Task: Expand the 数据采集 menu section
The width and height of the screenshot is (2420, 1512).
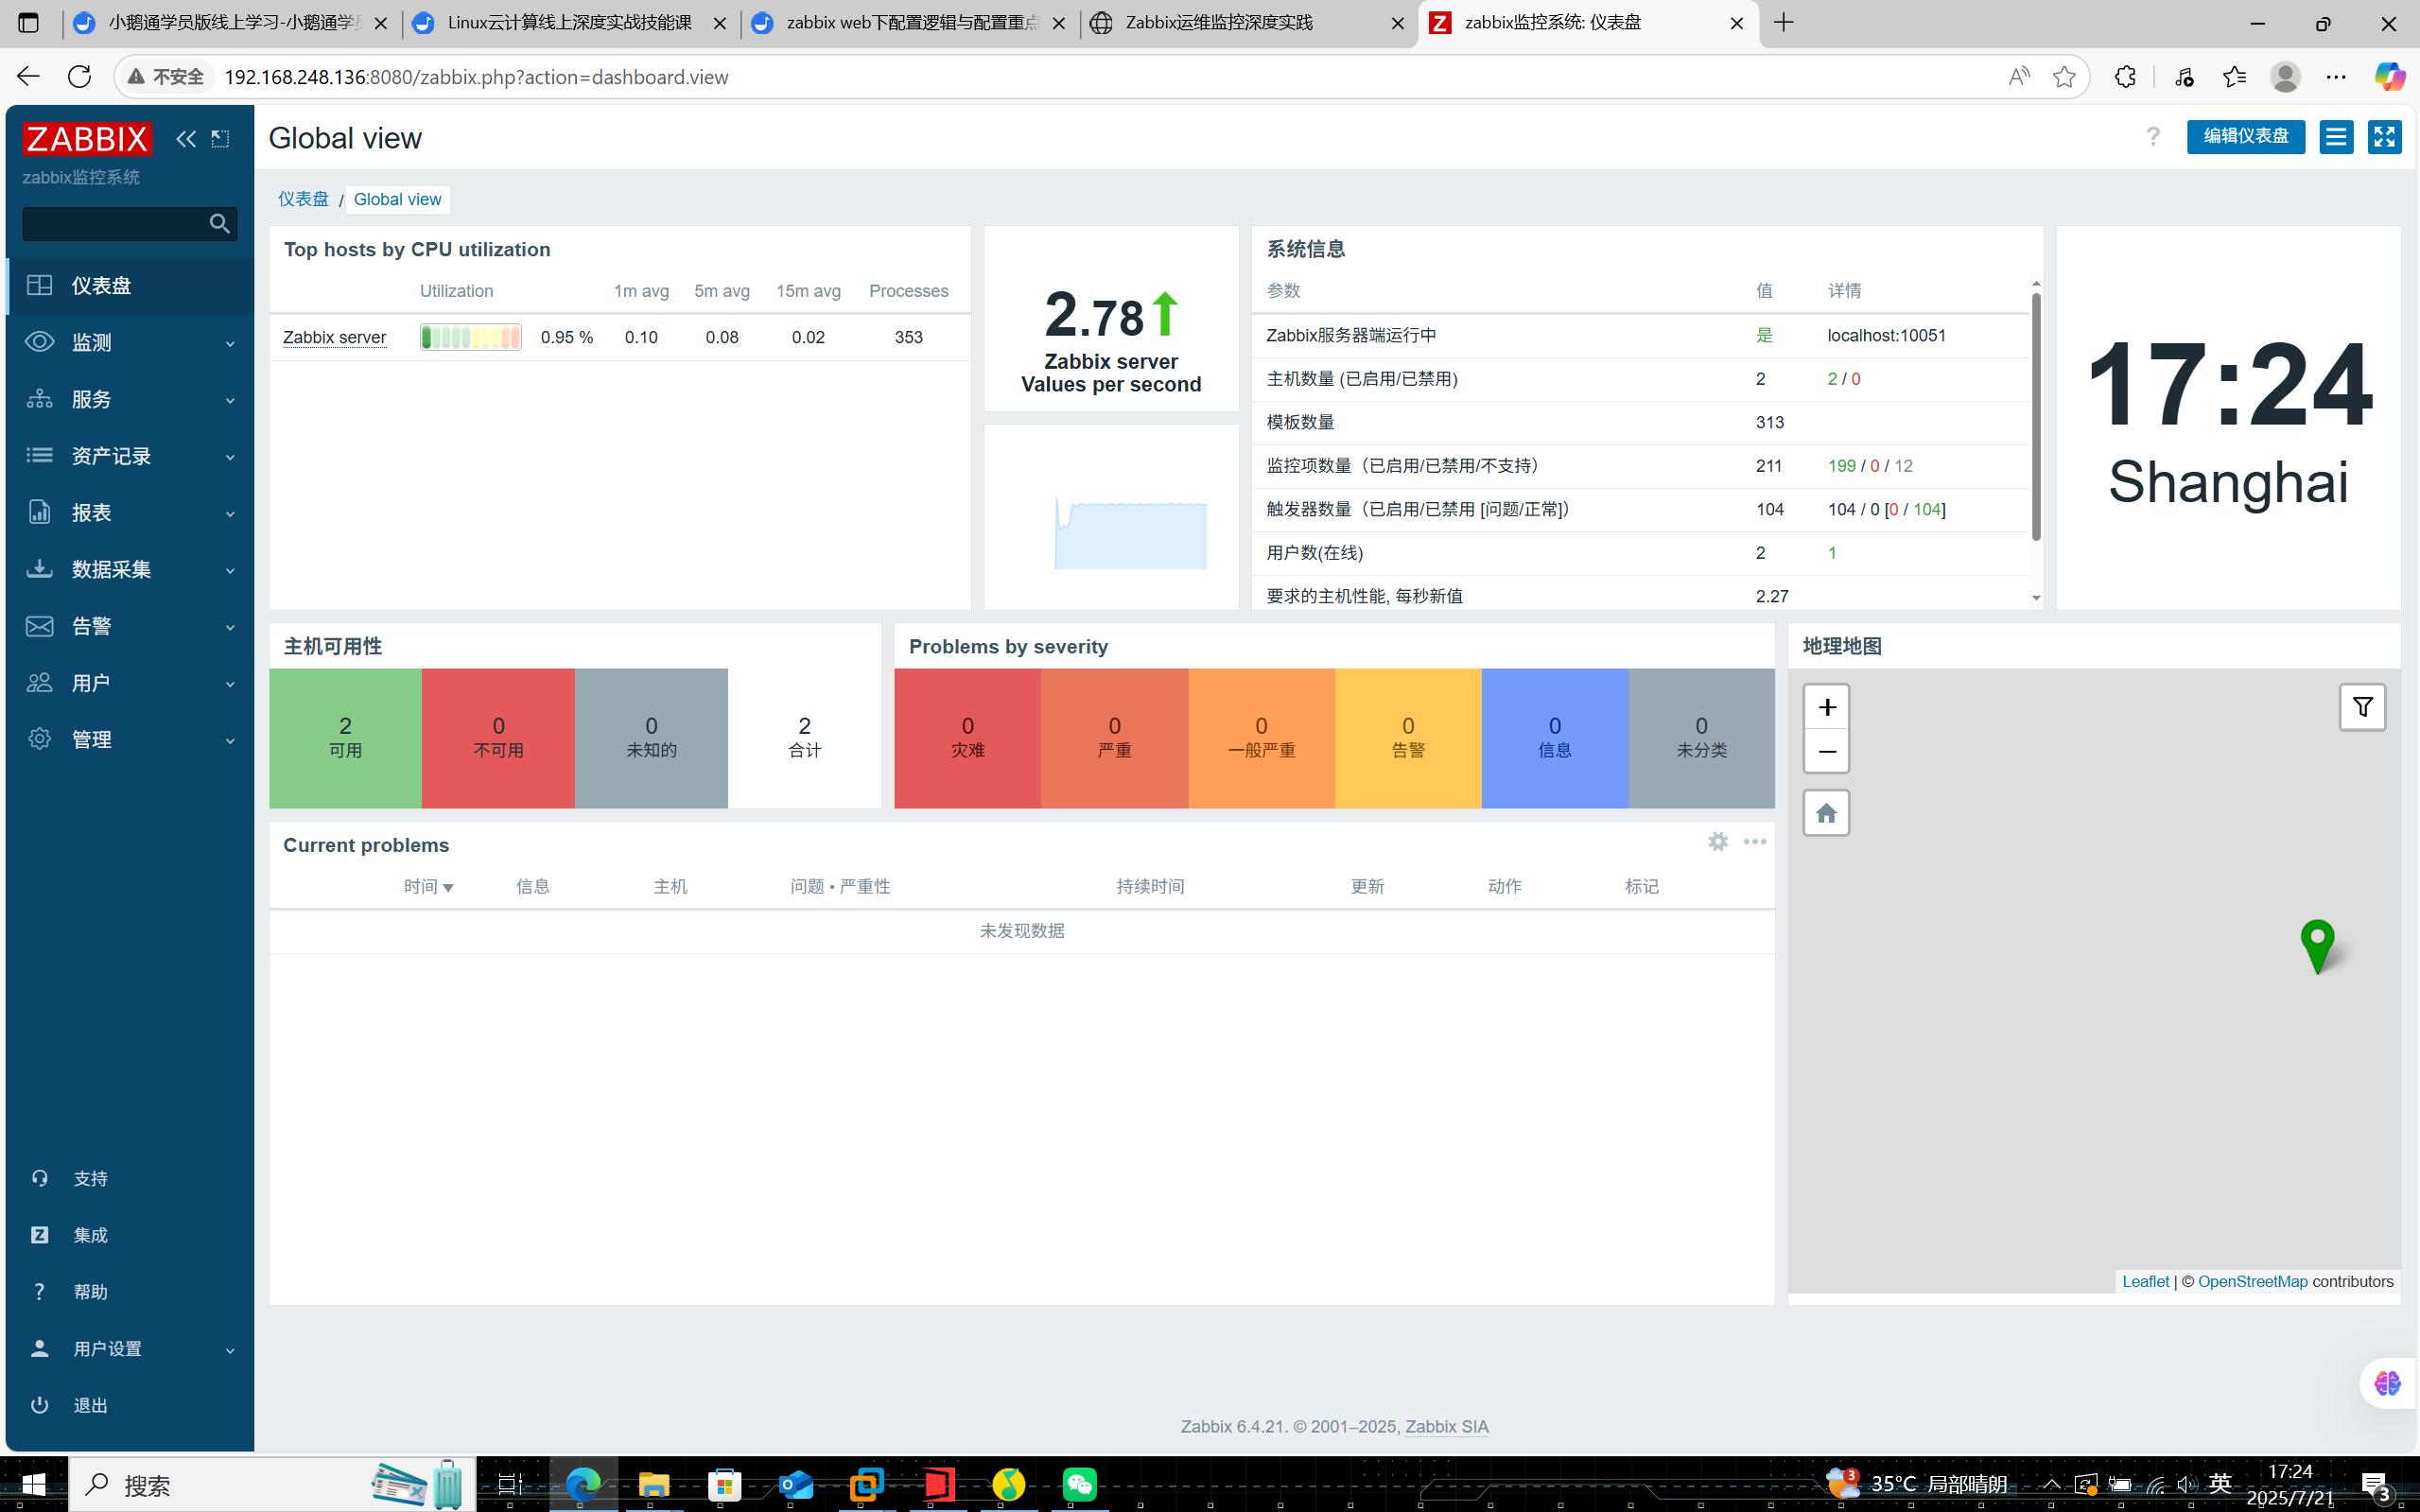Action: click(130, 570)
